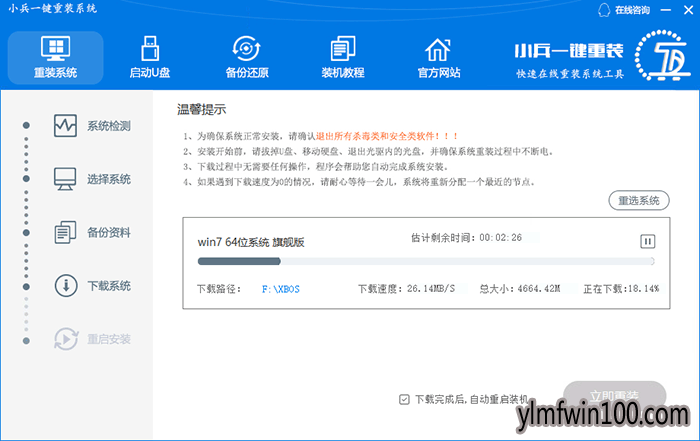Open the download path F:\XBOS link
Image resolution: width=700 pixels, height=441 pixels.
click(x=280, y=289)
